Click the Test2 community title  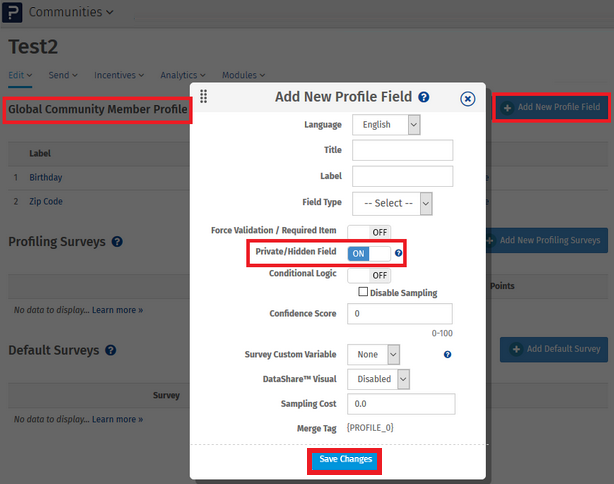point(33,47)
